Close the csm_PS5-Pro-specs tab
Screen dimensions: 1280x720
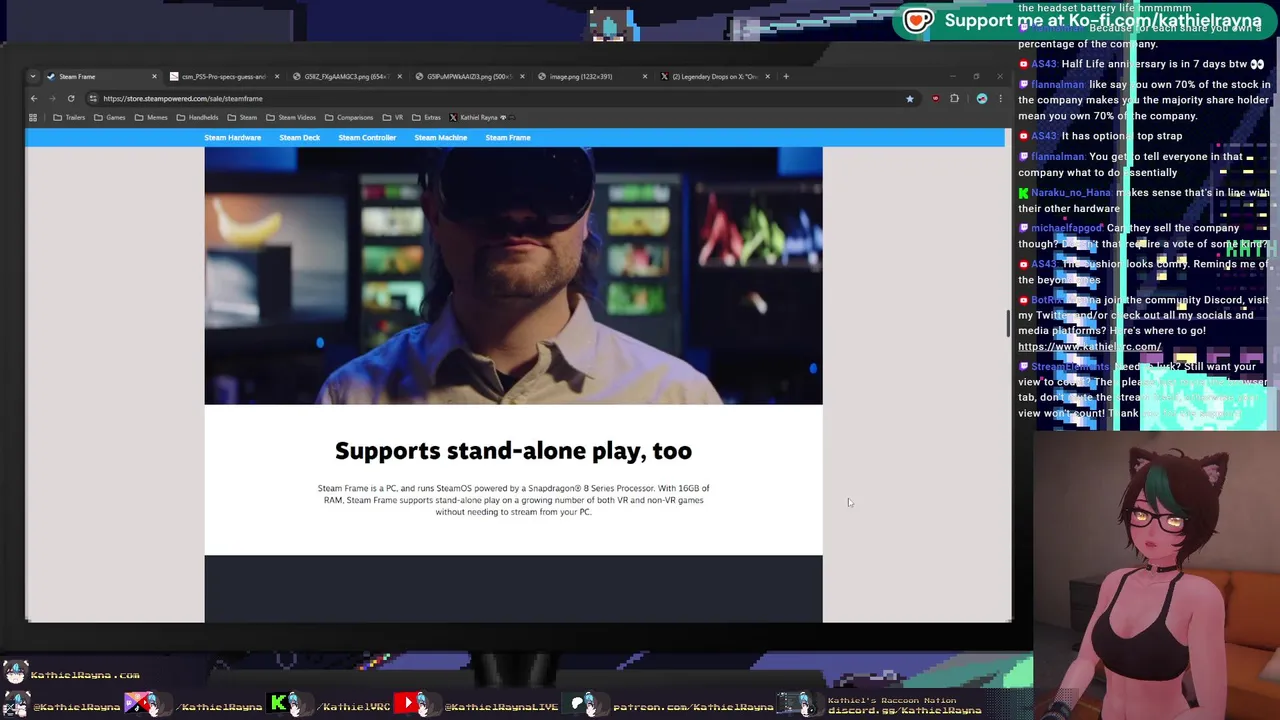pos(277,76)
